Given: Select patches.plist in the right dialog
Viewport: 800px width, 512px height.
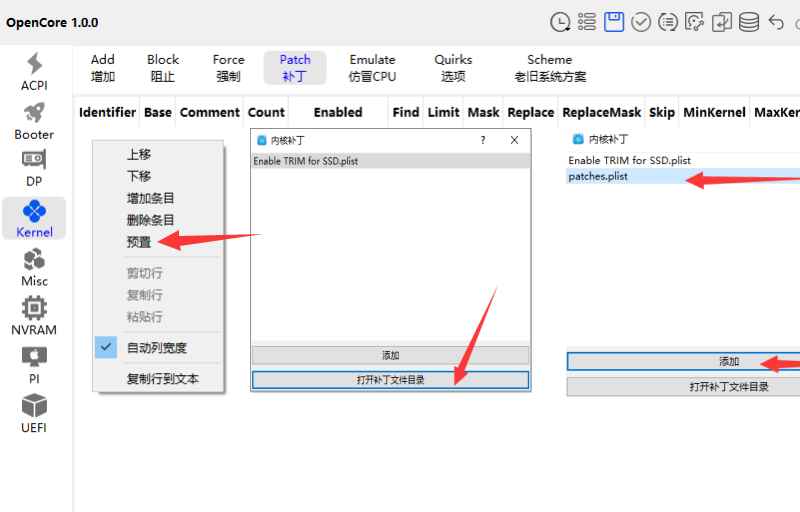Looking at the screenshot, I should (x=683, y=176).
